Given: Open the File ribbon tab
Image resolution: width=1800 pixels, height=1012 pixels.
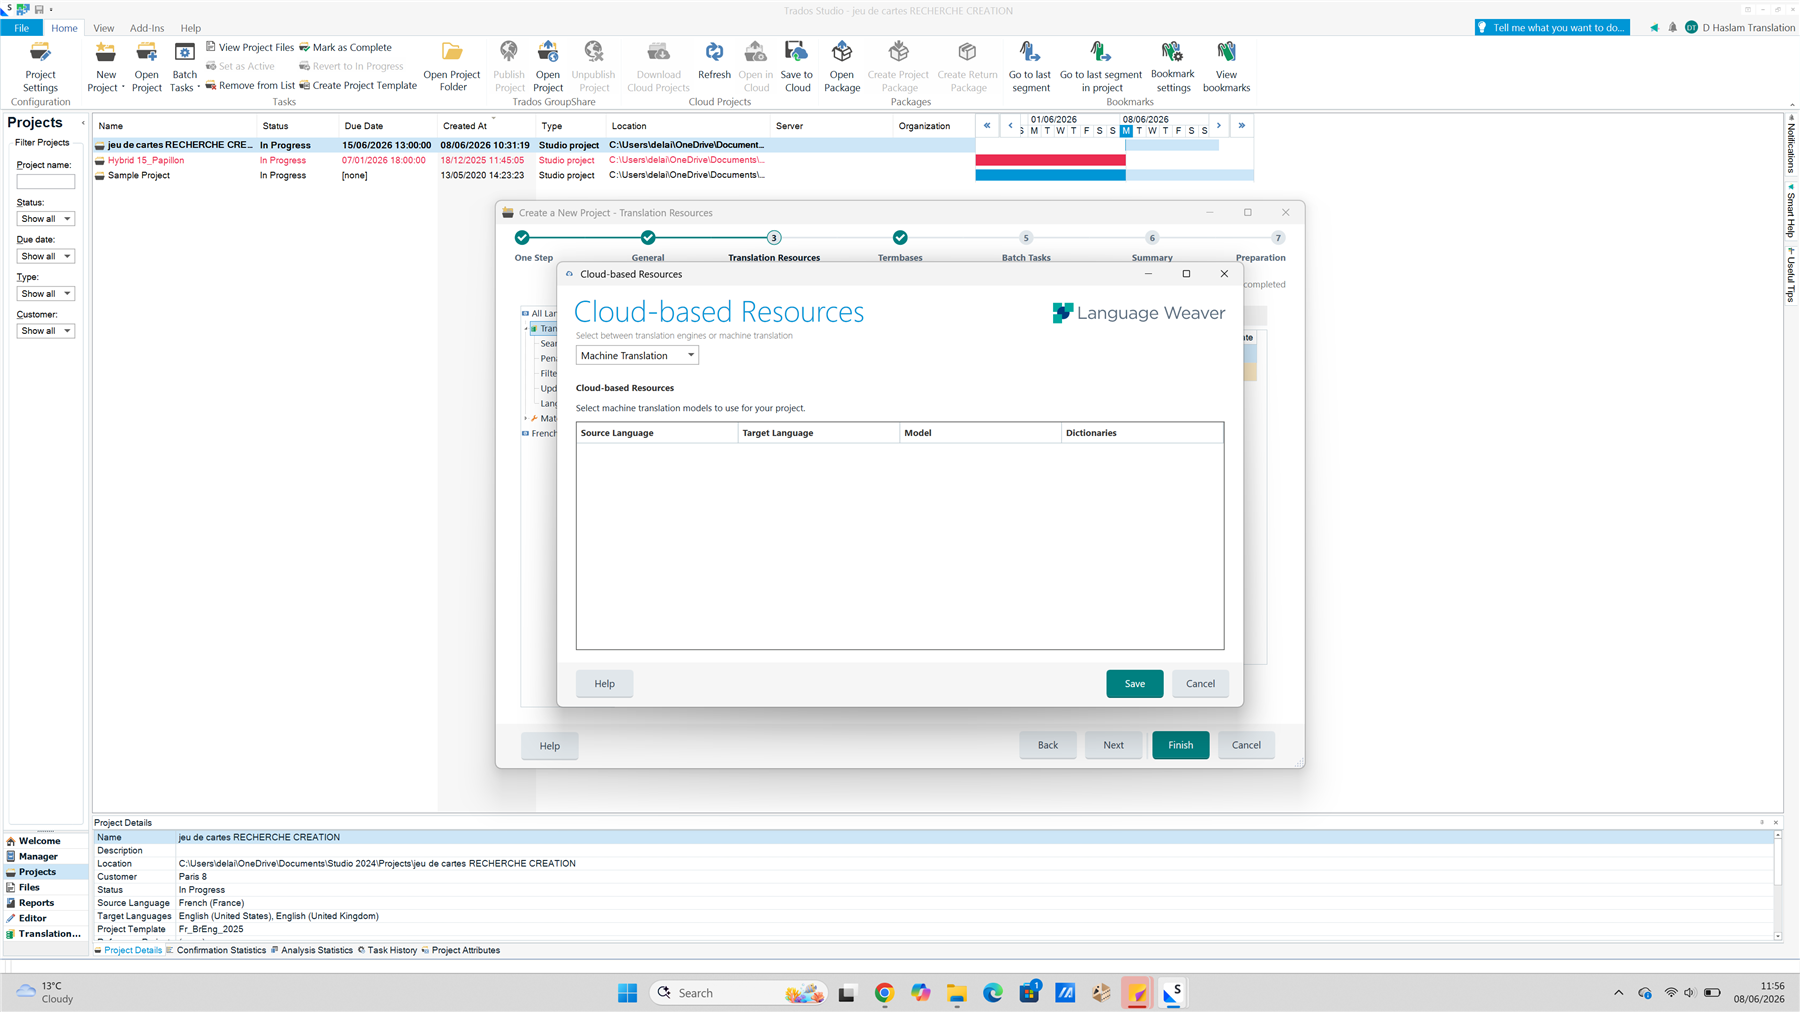Looking at the screenshot, I should (21, 28).
